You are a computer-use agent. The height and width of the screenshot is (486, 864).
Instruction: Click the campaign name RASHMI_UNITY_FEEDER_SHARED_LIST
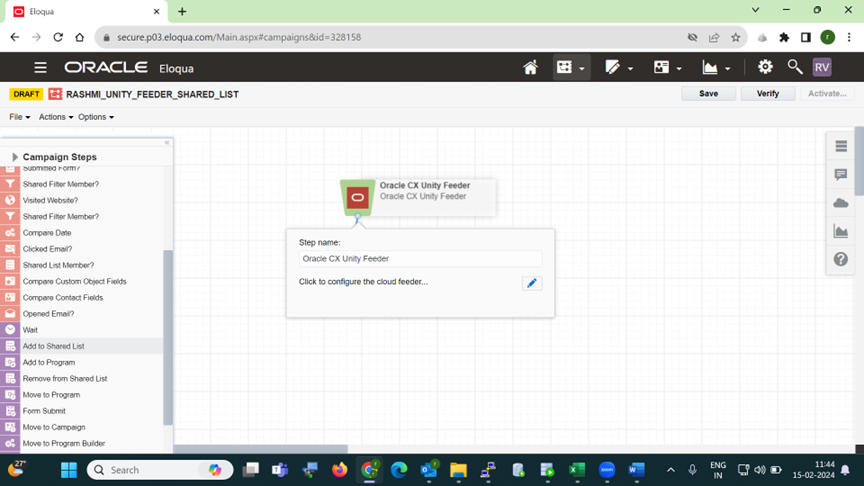(152, 94)
